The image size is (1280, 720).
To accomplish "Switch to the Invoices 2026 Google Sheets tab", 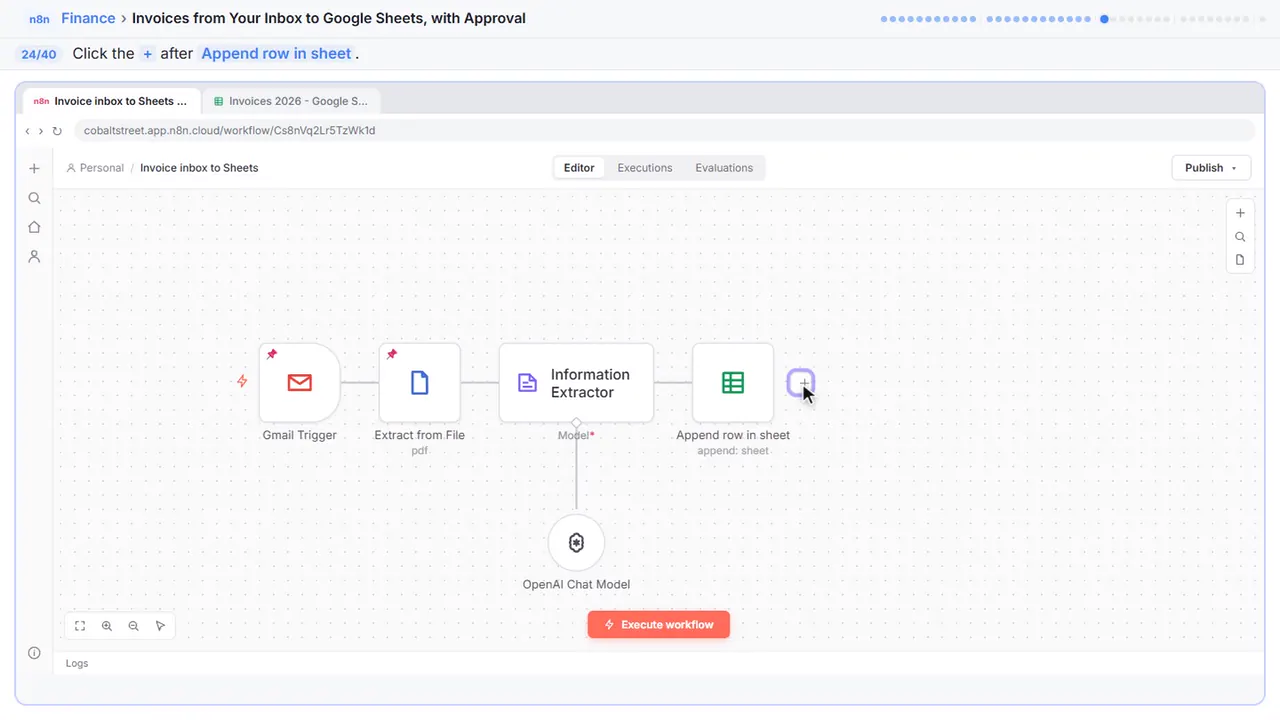I will click(291, 101).
